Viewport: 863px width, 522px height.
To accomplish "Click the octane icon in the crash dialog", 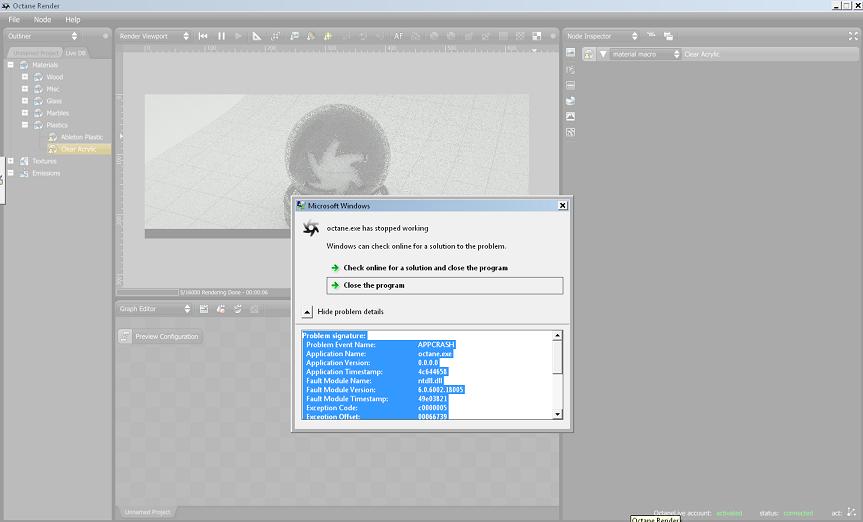I will tap(311, 228).
